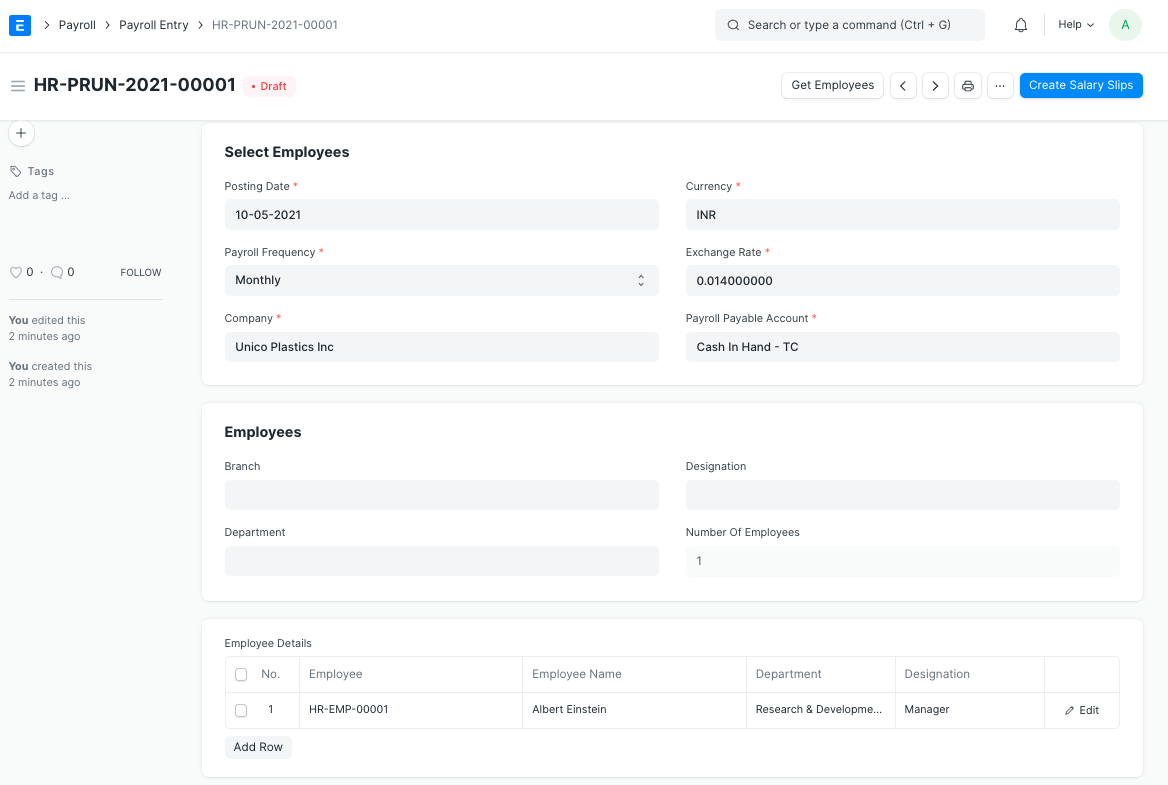1168x785 pixels.
Task: Click the Get Employees button
Action: pos(832,85)
